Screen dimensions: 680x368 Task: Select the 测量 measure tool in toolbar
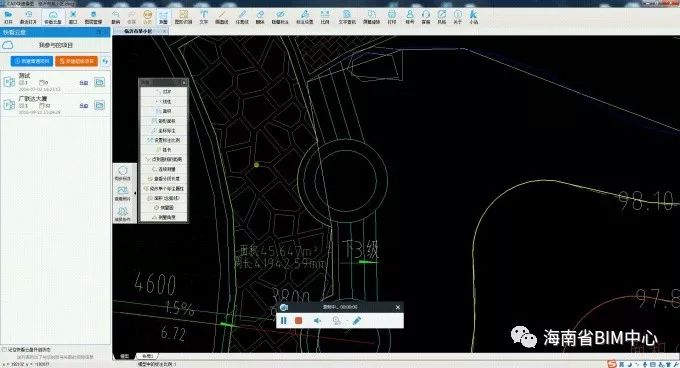pos(163,17)
